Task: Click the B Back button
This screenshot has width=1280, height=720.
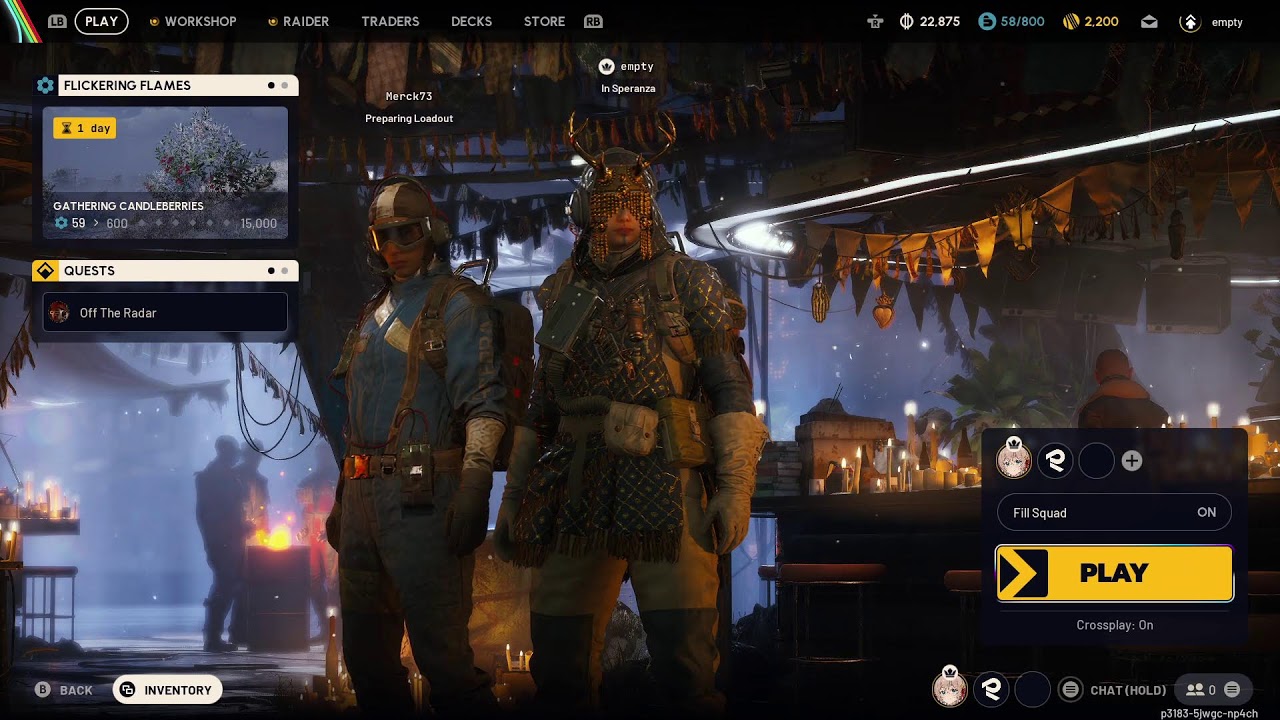Action: click(x=63, y=690)
